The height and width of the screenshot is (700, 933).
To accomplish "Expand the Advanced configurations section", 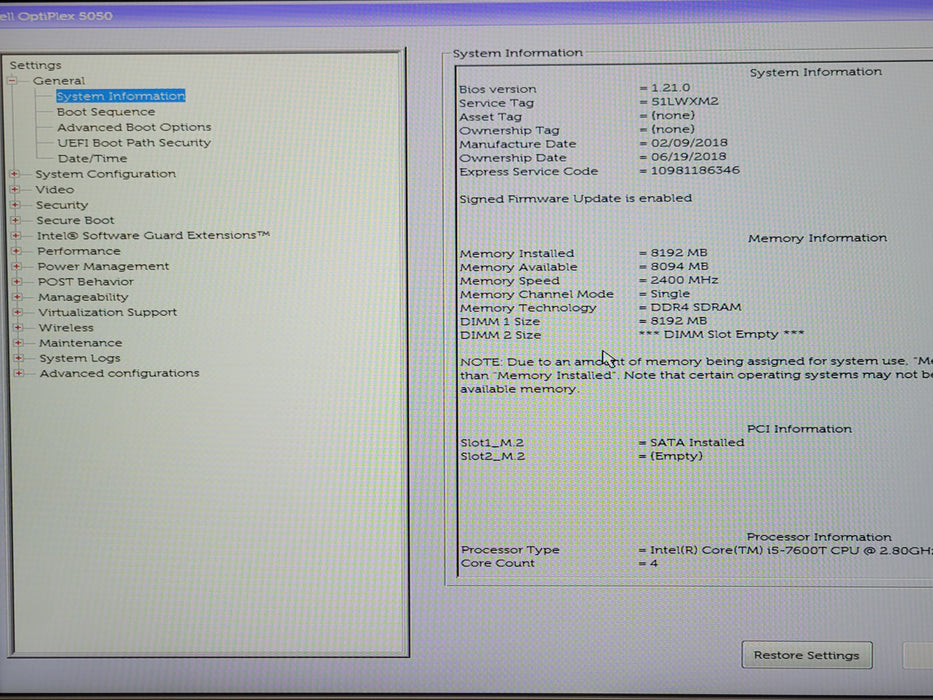I will tap(18, 373).
